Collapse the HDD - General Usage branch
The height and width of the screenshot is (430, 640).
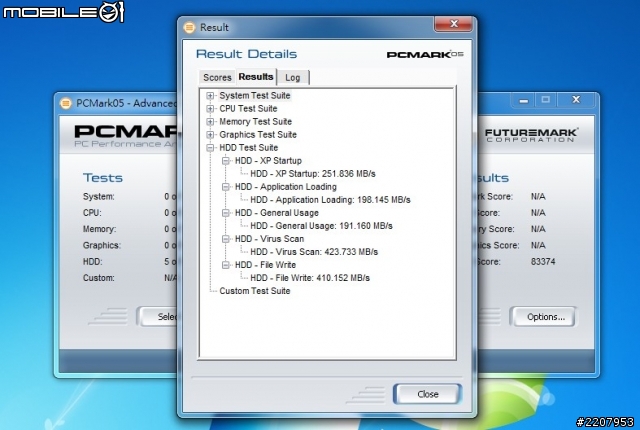click(x=225, y=213)
